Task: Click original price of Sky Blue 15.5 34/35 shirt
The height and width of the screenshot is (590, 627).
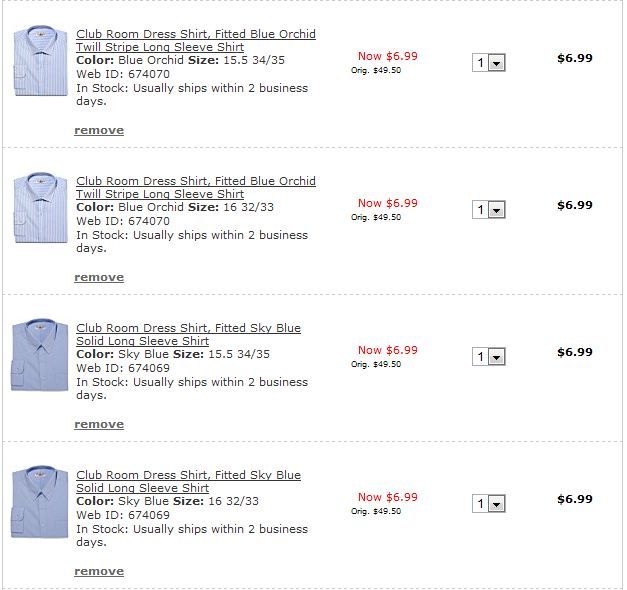Action: tap(376, 364)
